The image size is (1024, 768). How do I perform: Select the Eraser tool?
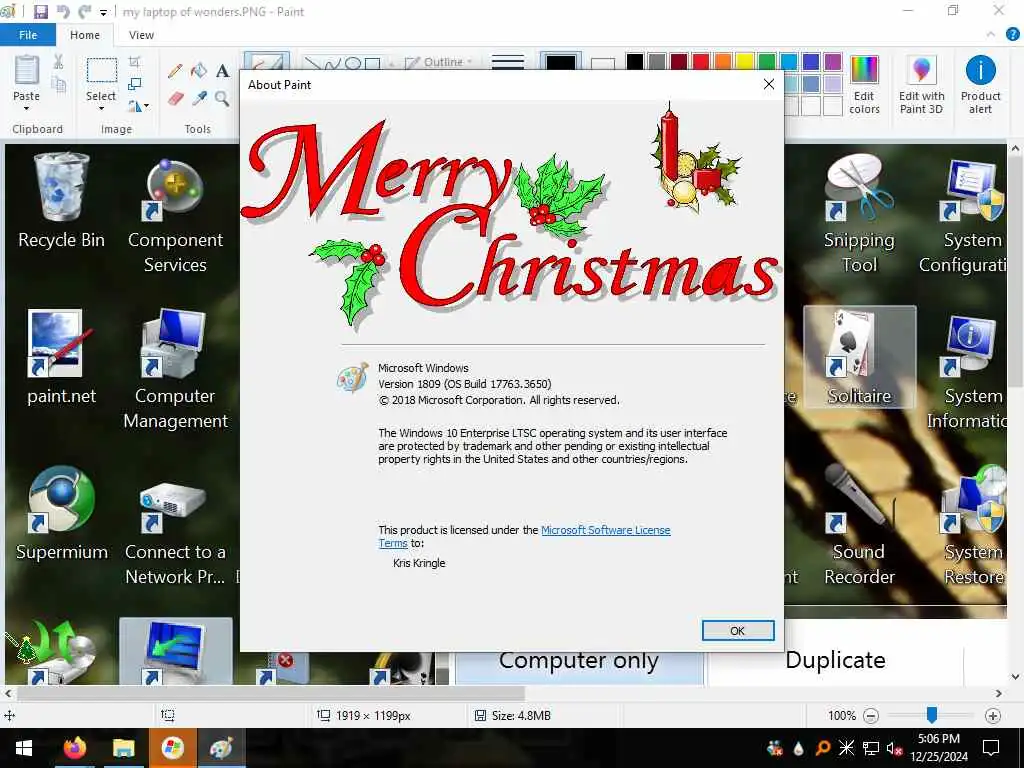[x=175, y=99]
